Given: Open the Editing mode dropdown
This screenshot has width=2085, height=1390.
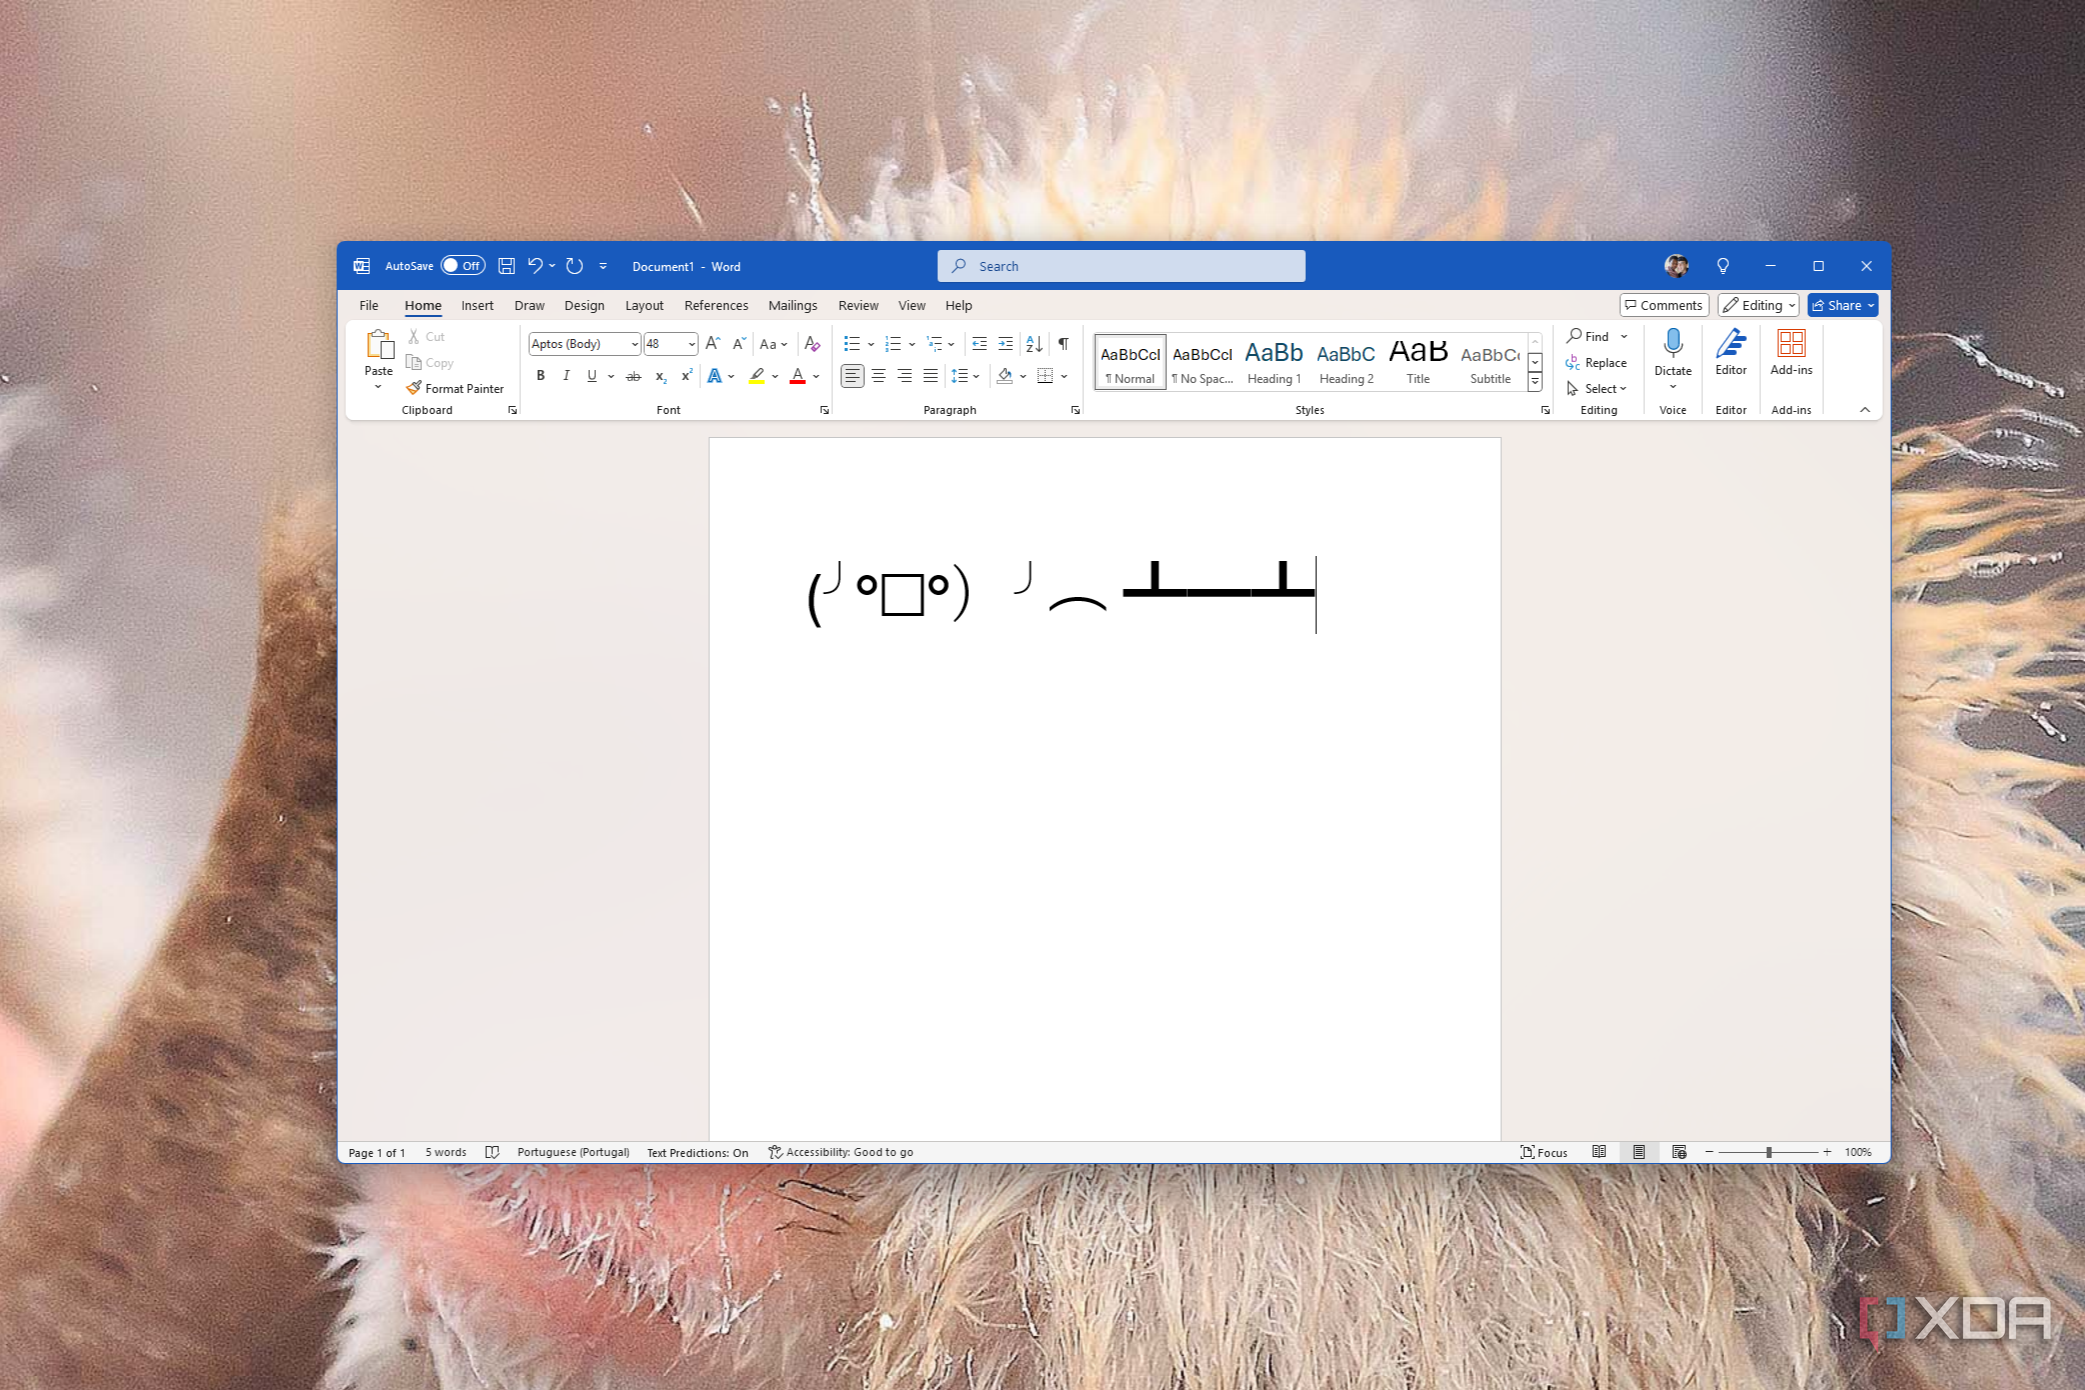Looking at the screenshot, I should [1758, 305].
